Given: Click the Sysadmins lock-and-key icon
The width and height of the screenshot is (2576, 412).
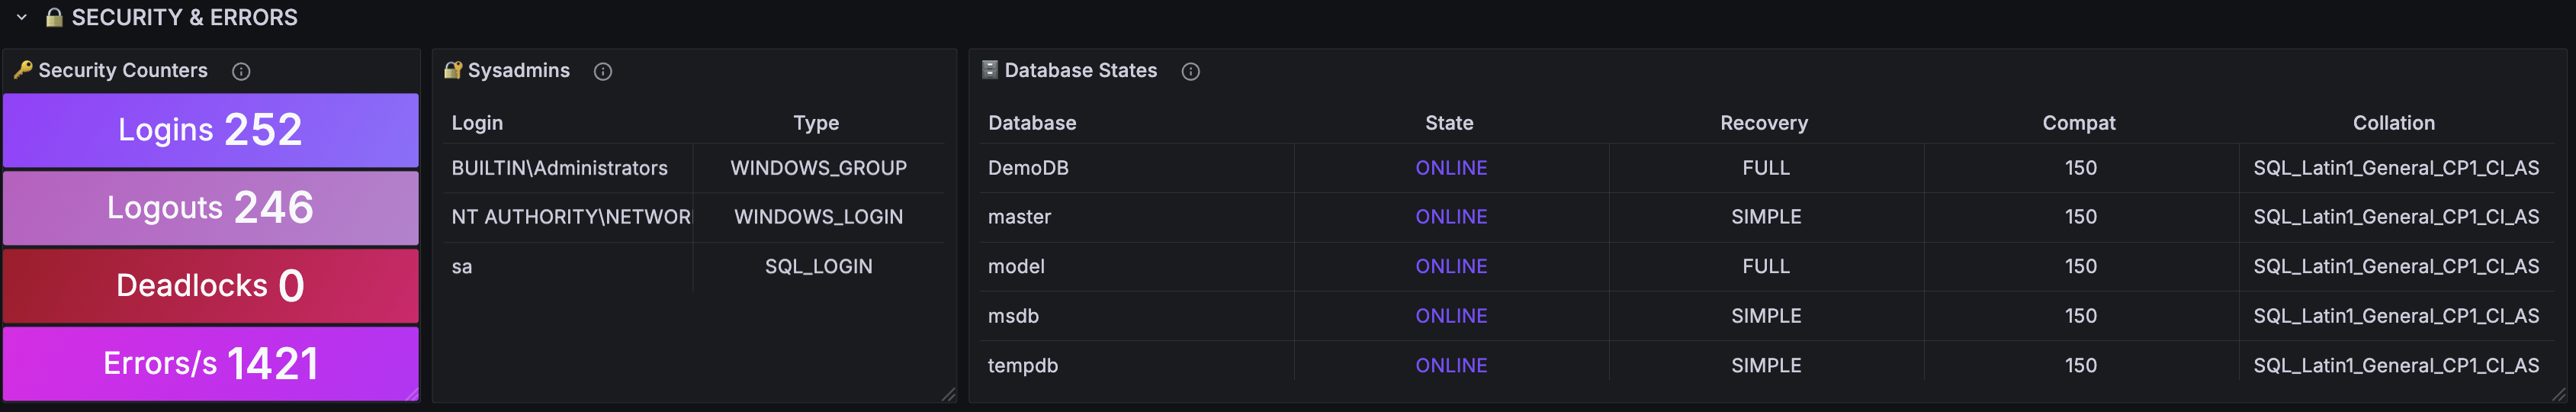Looking at the screenshot, I should (453, 70).
